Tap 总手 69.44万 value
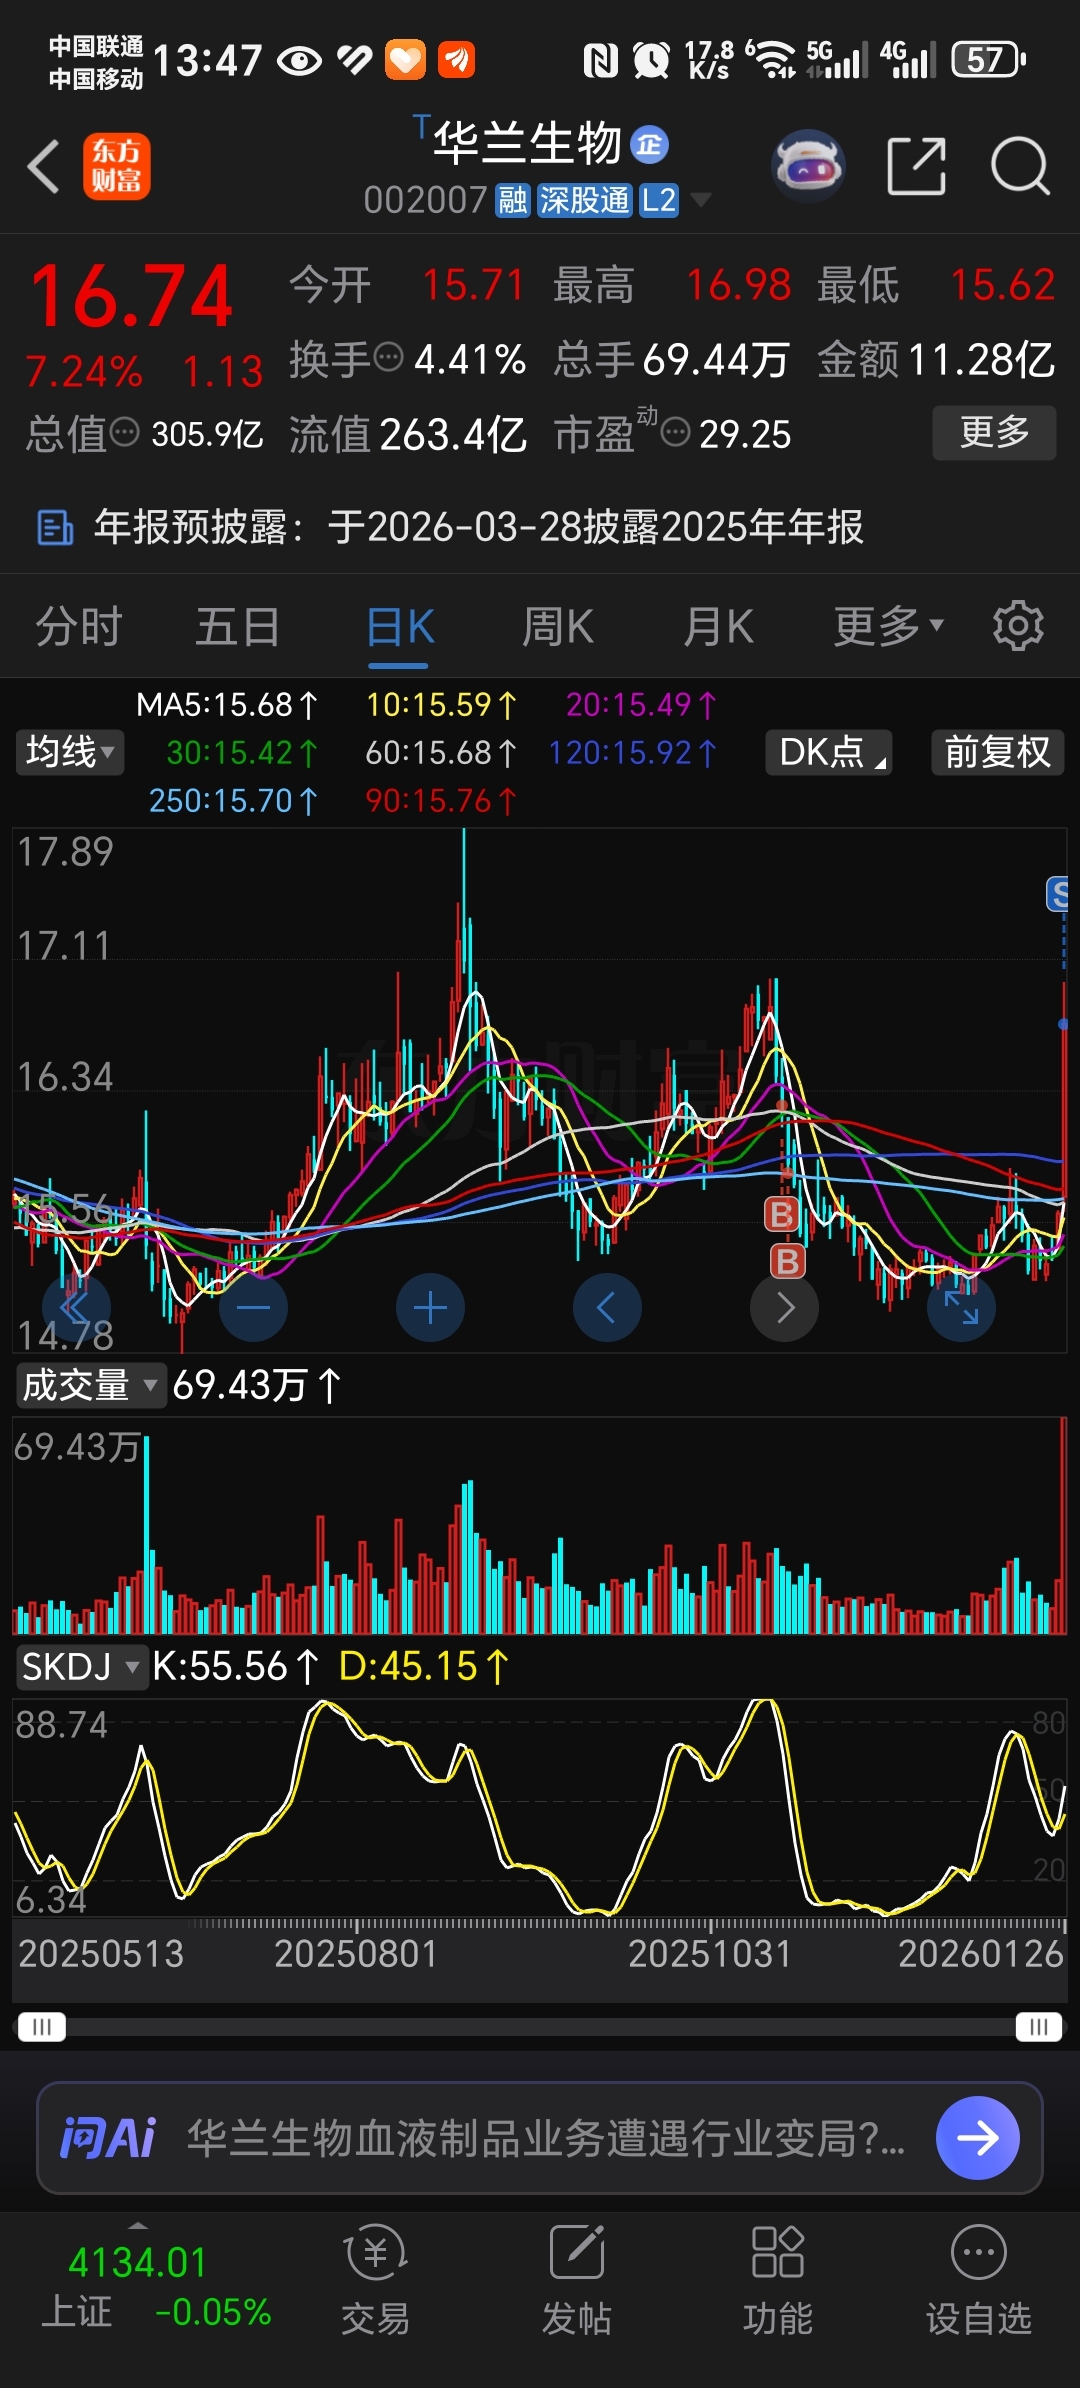The width and height of the screenshot is (1080, 2388). click(x=716, y=359)
